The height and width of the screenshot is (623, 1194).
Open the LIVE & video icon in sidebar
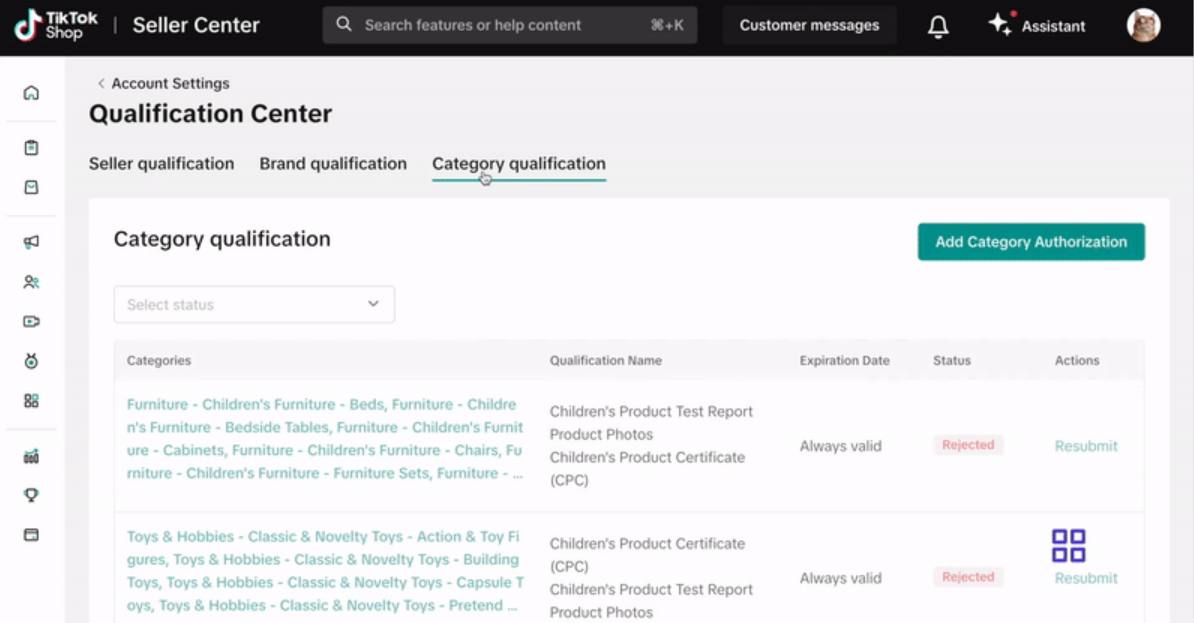[31, 321]
